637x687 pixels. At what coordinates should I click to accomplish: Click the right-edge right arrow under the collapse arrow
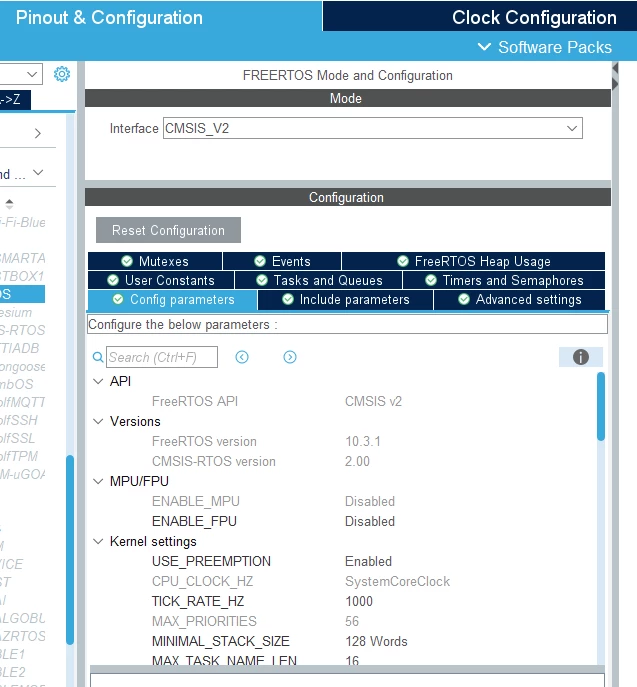pos(616,84)
